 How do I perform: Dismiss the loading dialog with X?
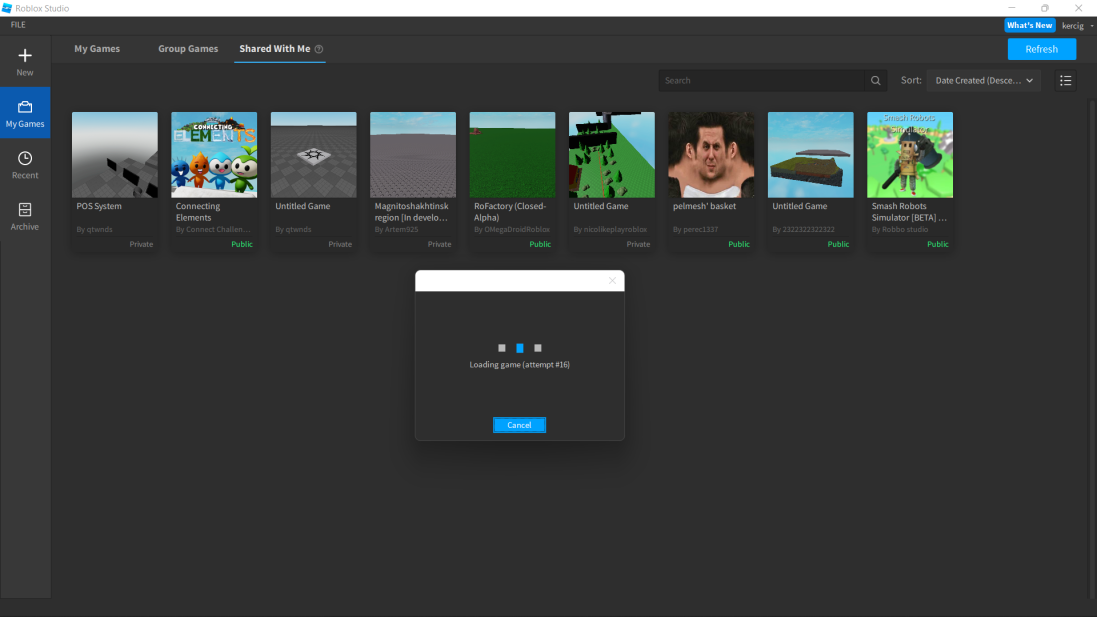tap(612, 281)
